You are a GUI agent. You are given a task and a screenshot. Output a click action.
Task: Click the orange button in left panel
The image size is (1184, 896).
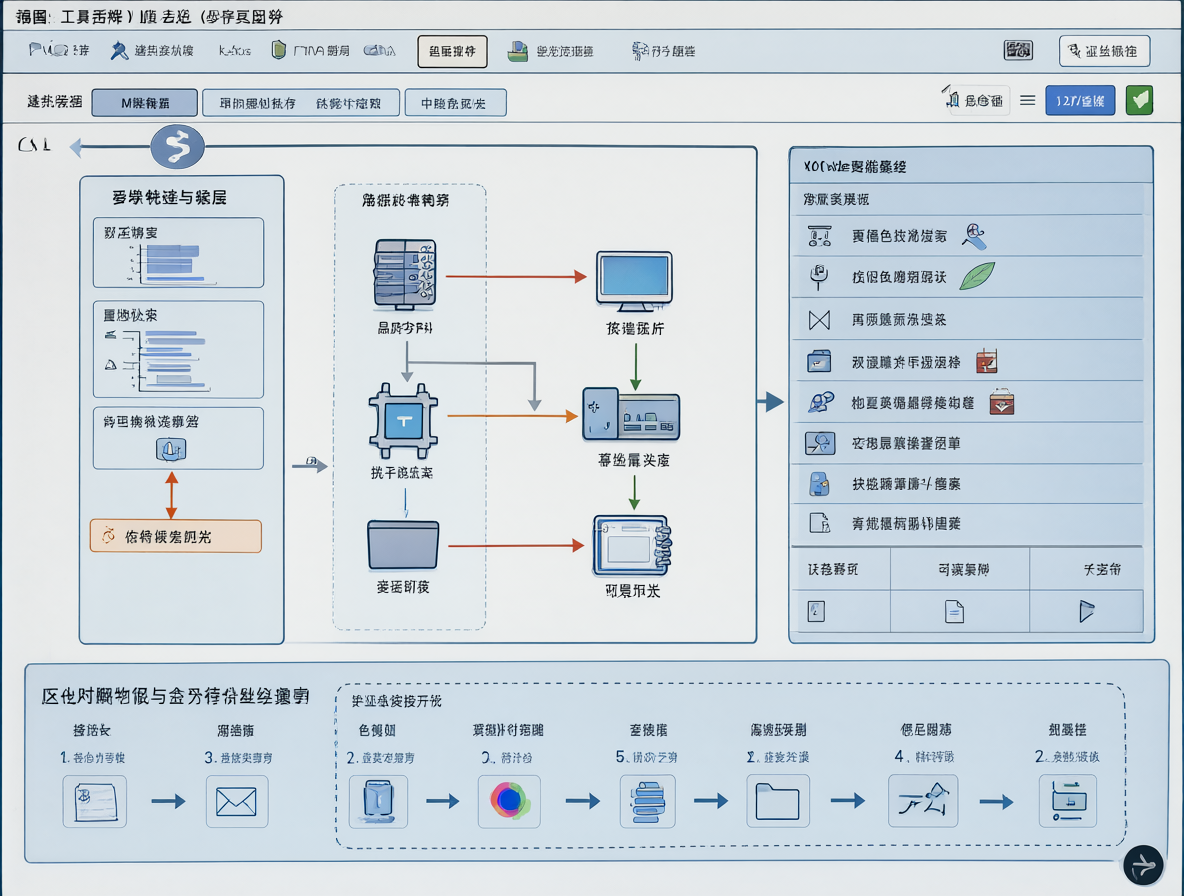[x=176, y=536]
